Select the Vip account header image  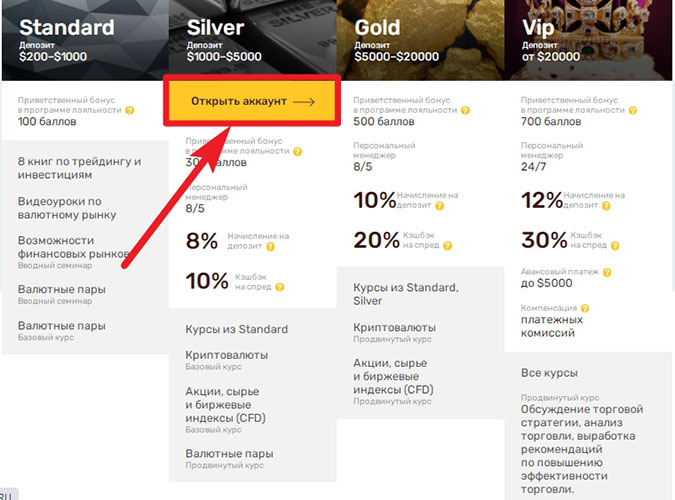tap(588, 40)
